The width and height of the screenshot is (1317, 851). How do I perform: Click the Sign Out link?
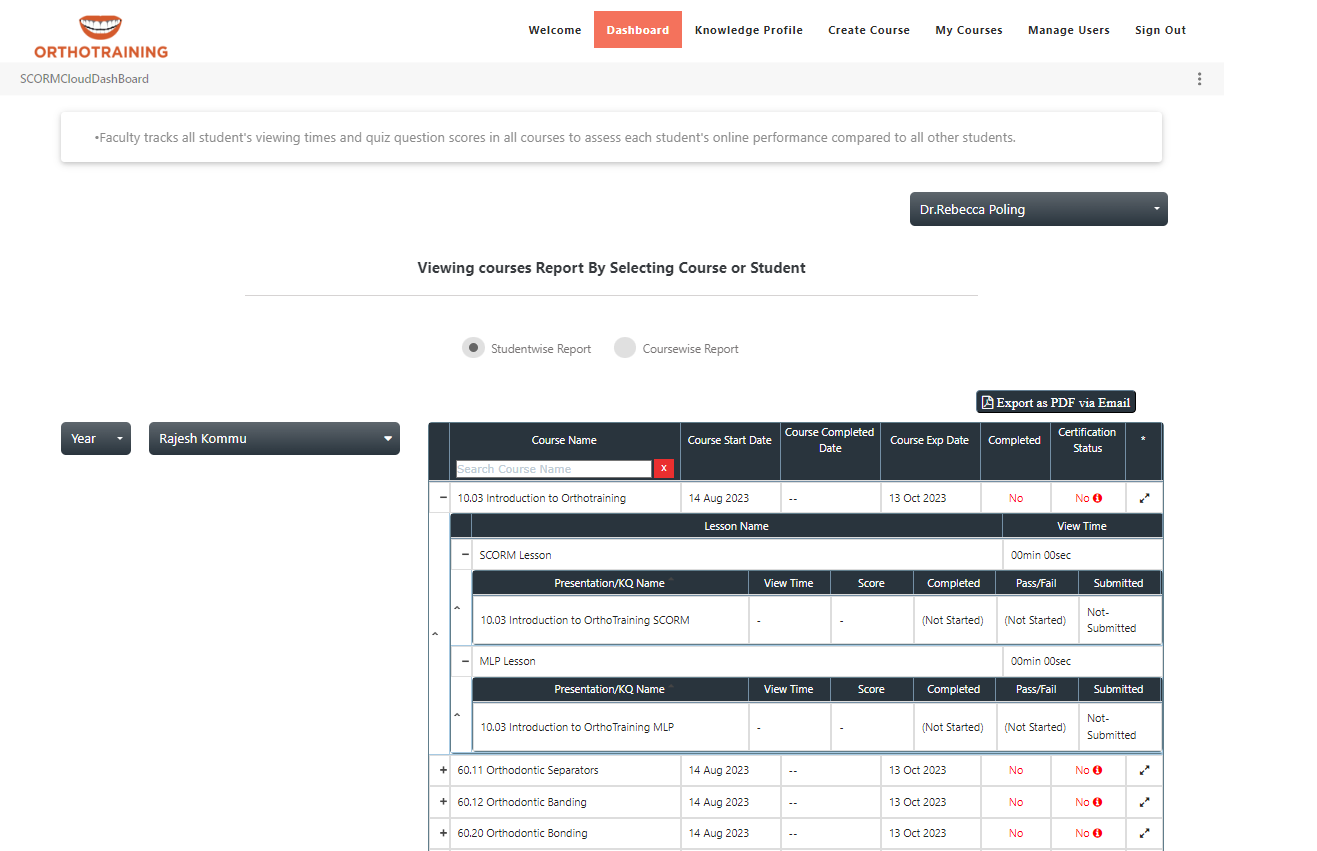(x=1160, y=30)
